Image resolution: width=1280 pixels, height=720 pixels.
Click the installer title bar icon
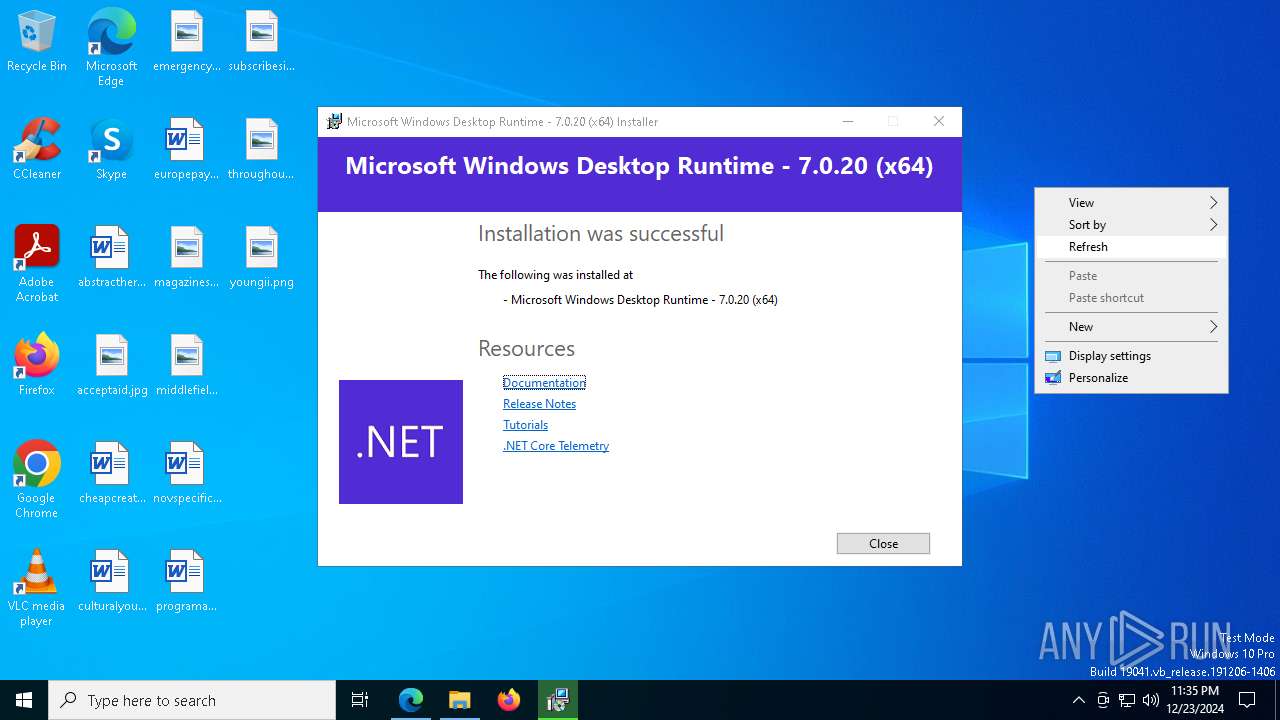coord(334,121)
